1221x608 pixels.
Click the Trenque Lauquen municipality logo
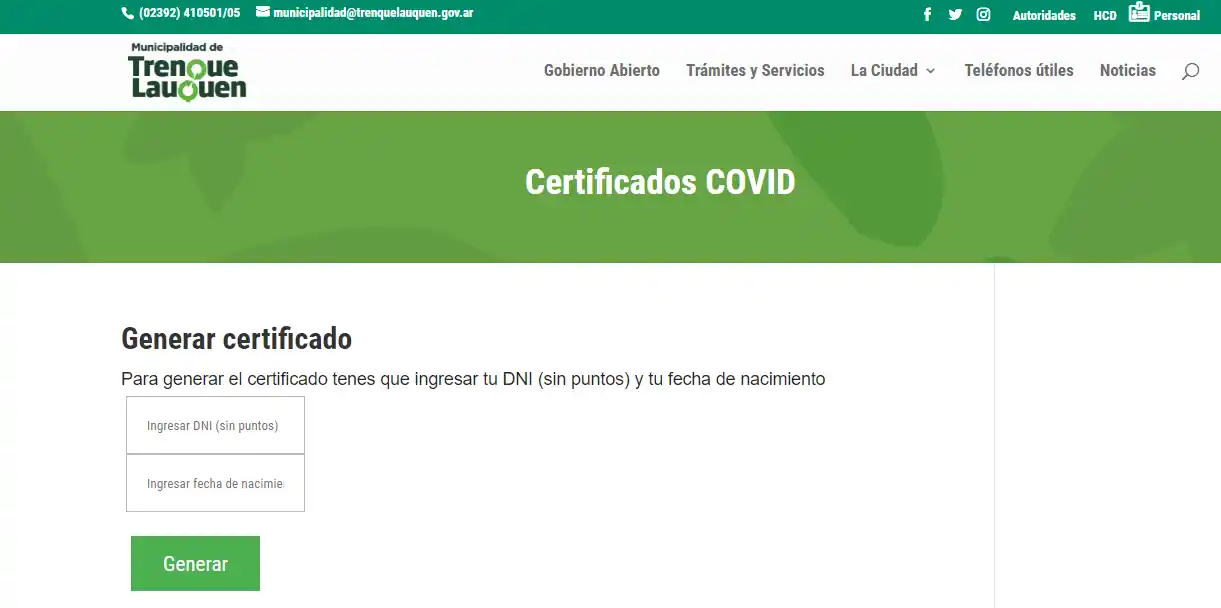[187, 71]
